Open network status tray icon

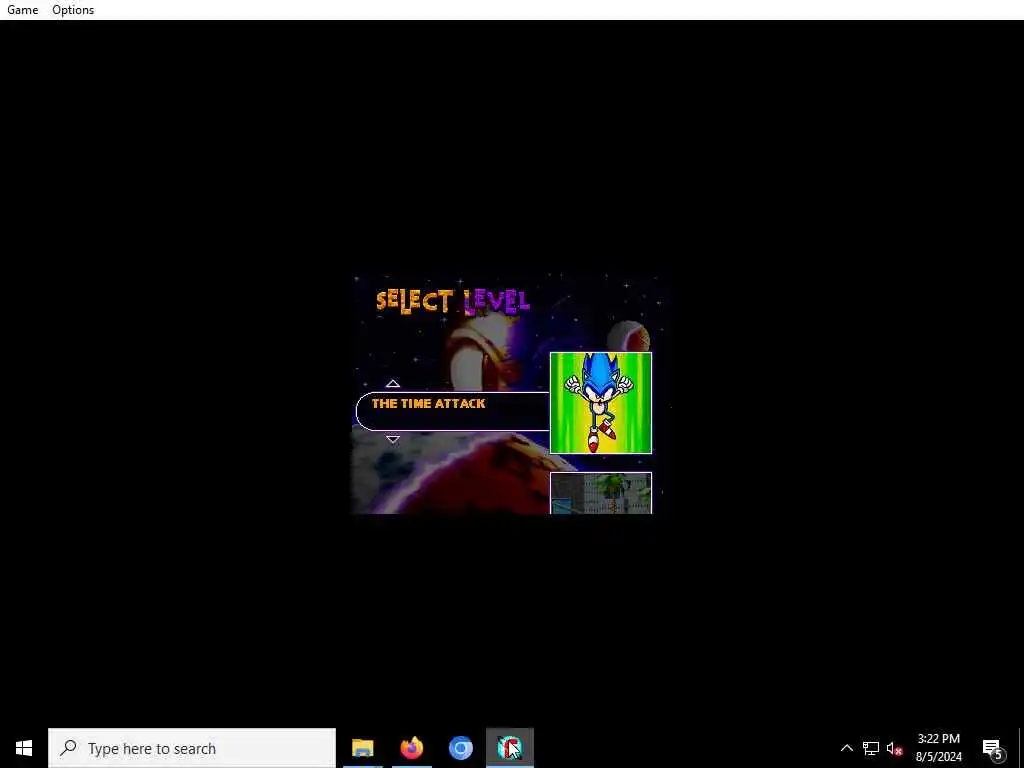point(871,748)
